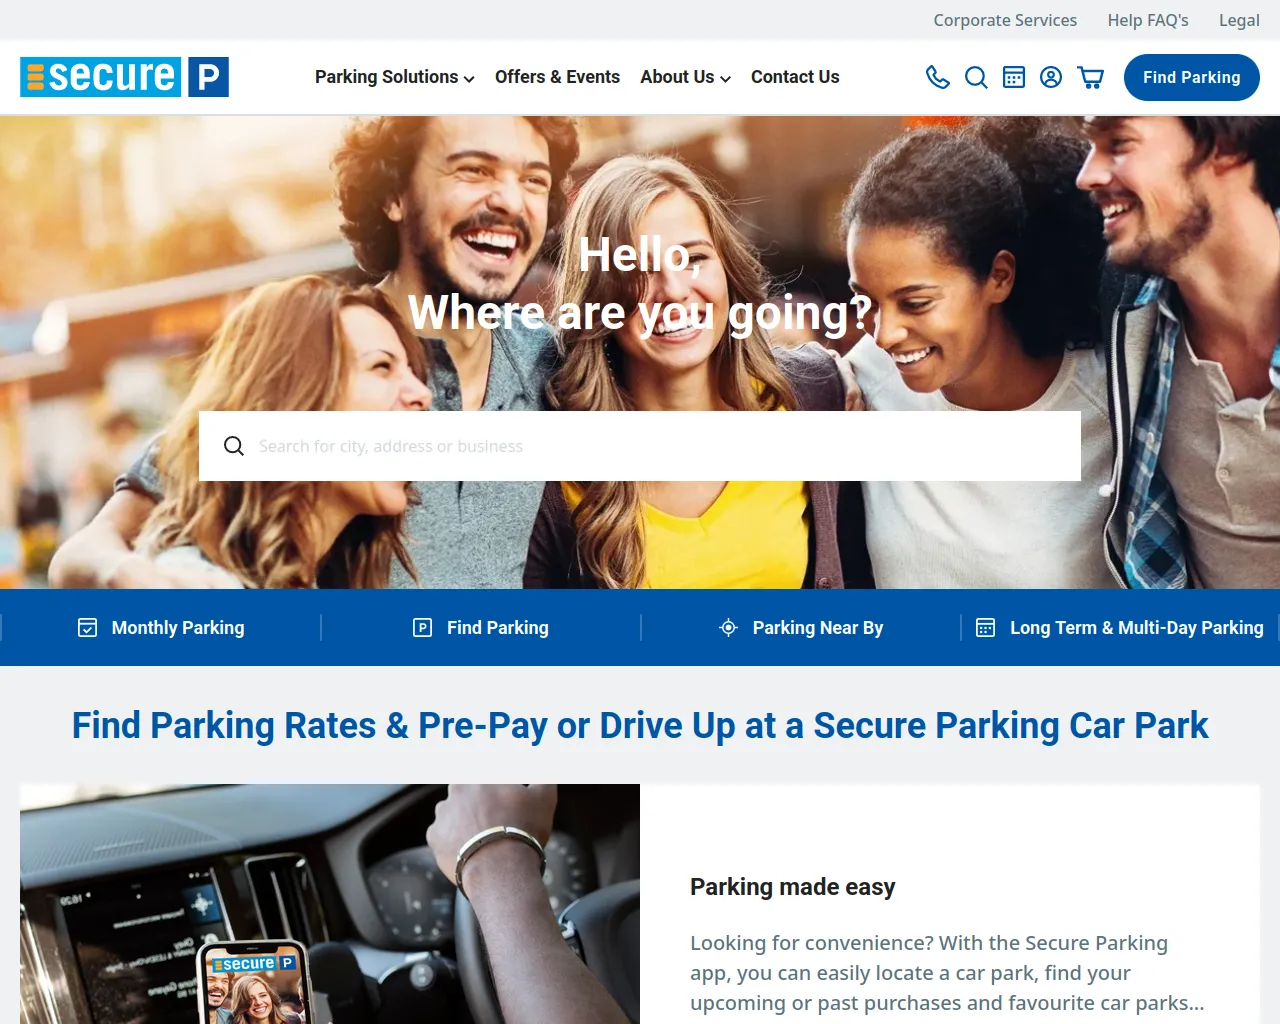Click the car dashboard app thumbnail image
Viewport: 1280px width, 1024px height.
(330, 904)
